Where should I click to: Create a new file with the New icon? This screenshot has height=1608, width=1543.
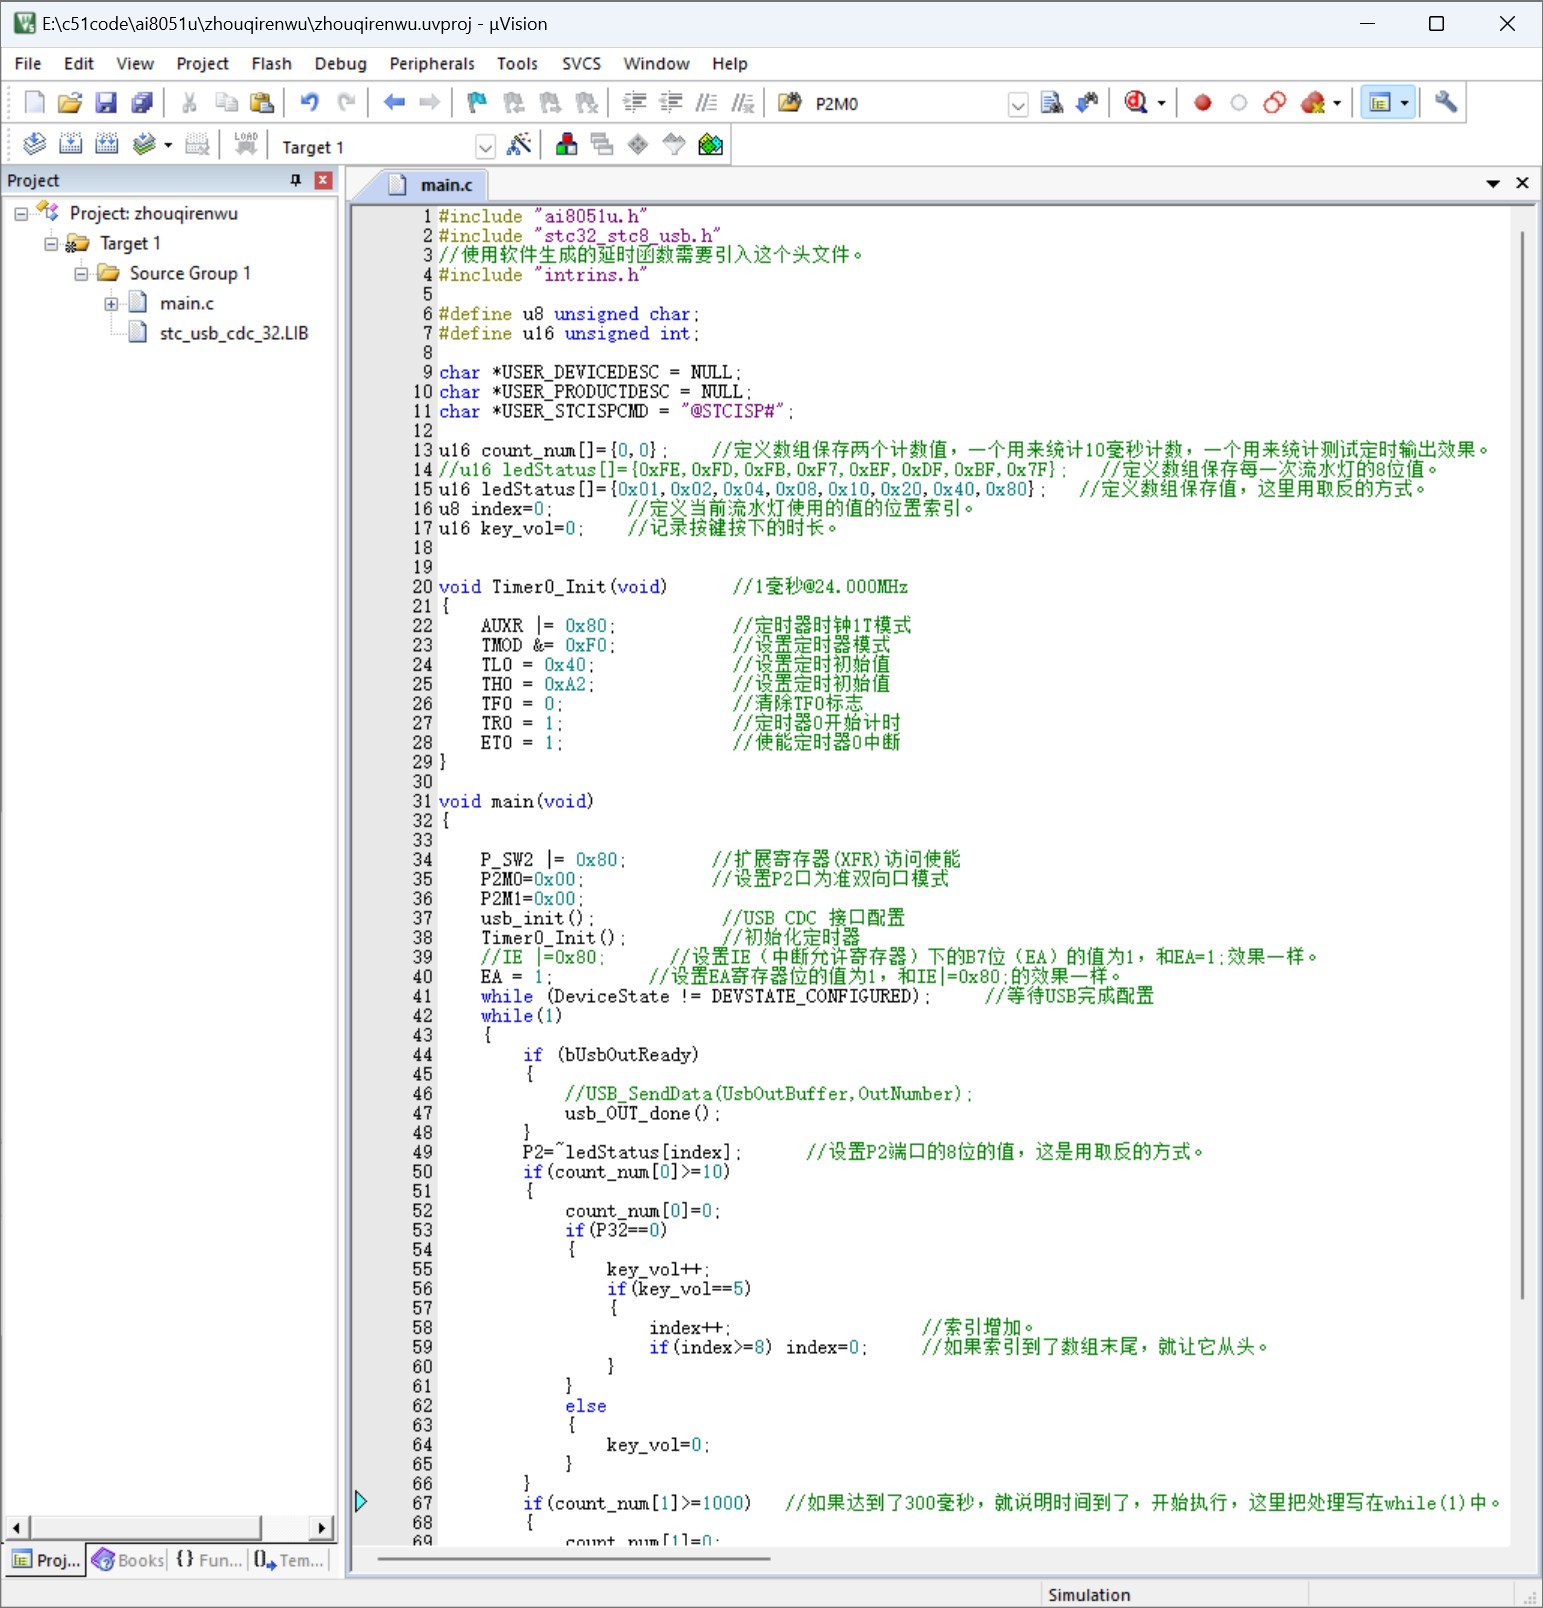click(x=34, y=103)
